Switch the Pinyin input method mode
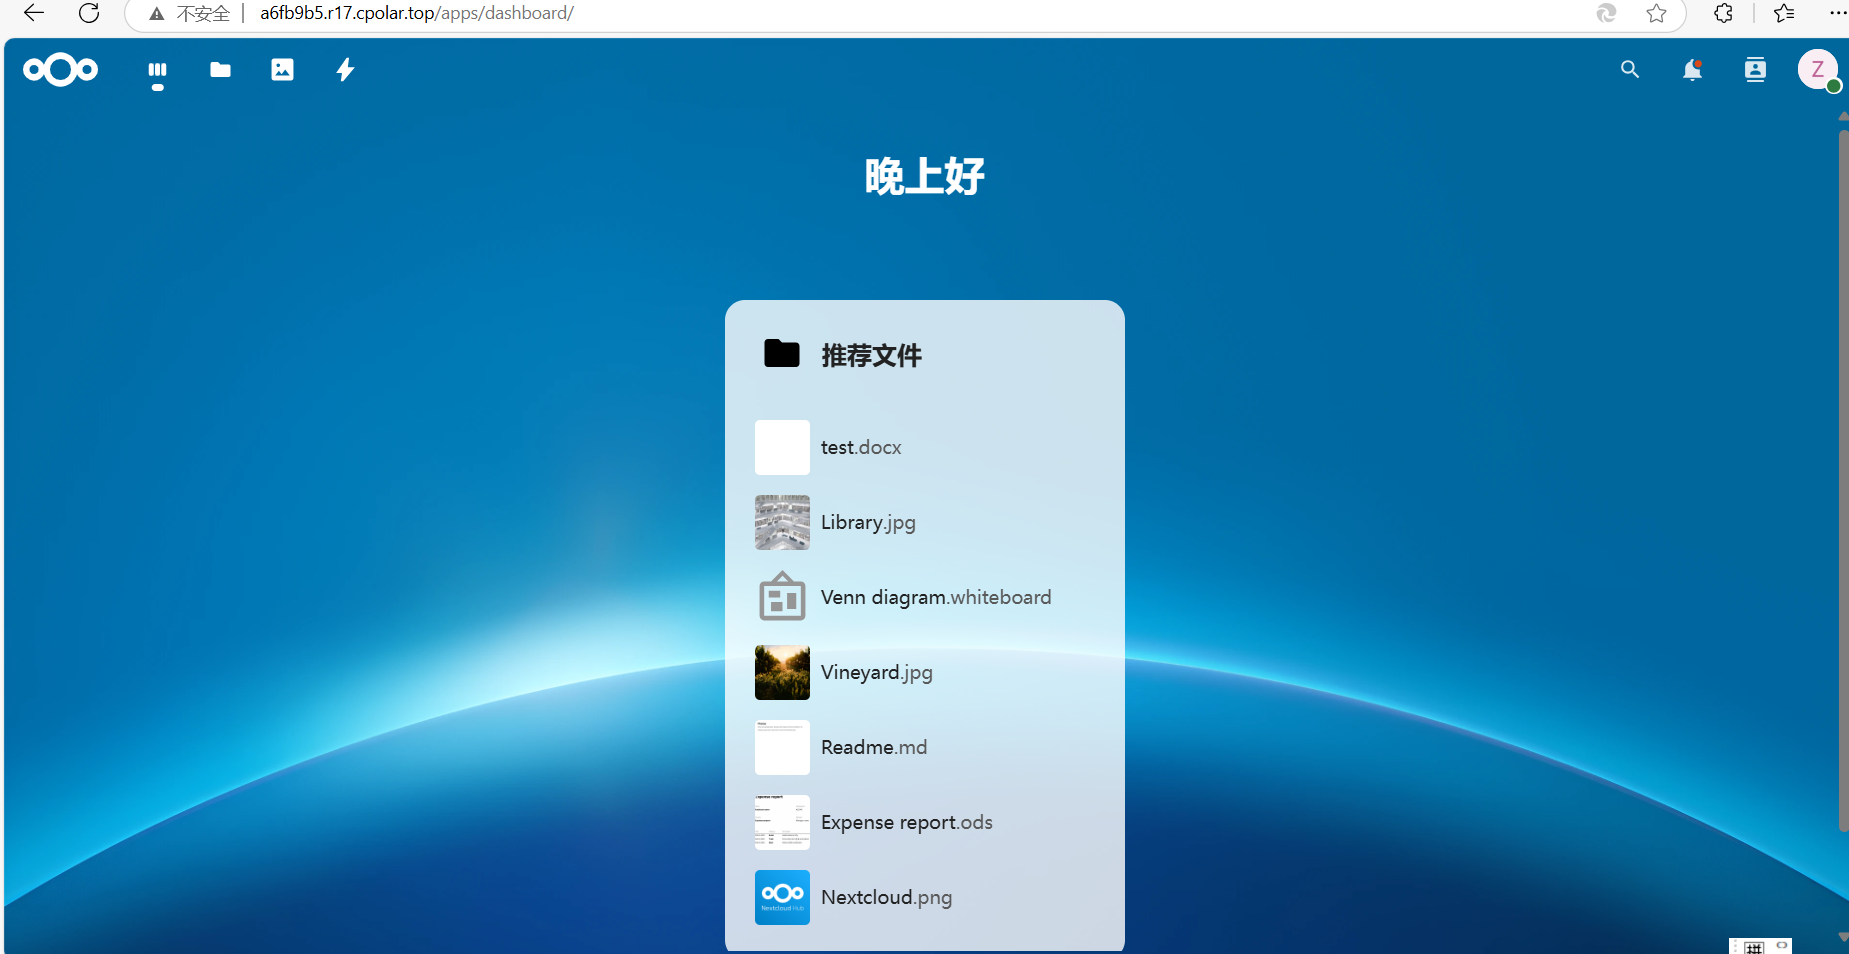 1753,946
